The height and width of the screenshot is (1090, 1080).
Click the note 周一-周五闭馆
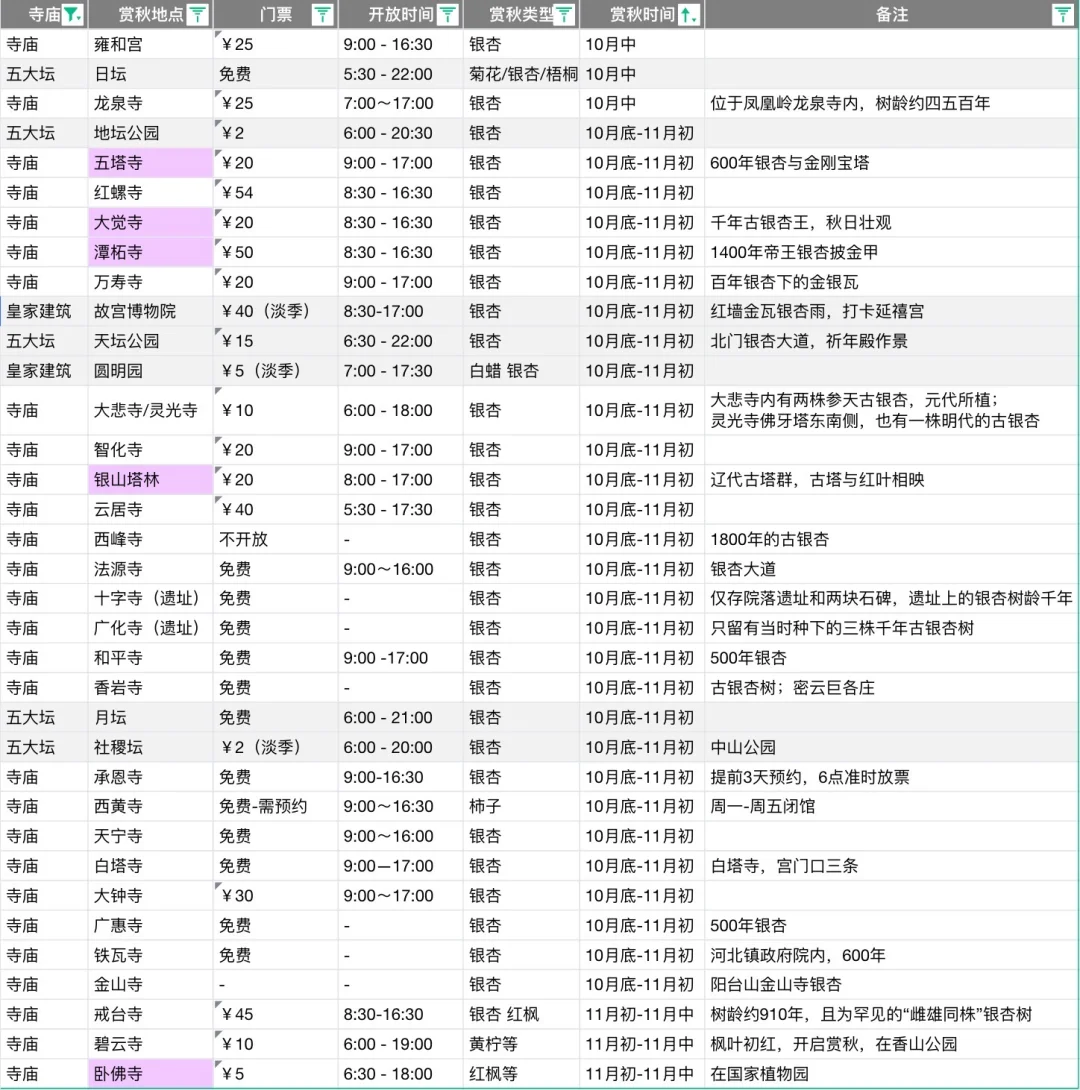pos(762,807)
